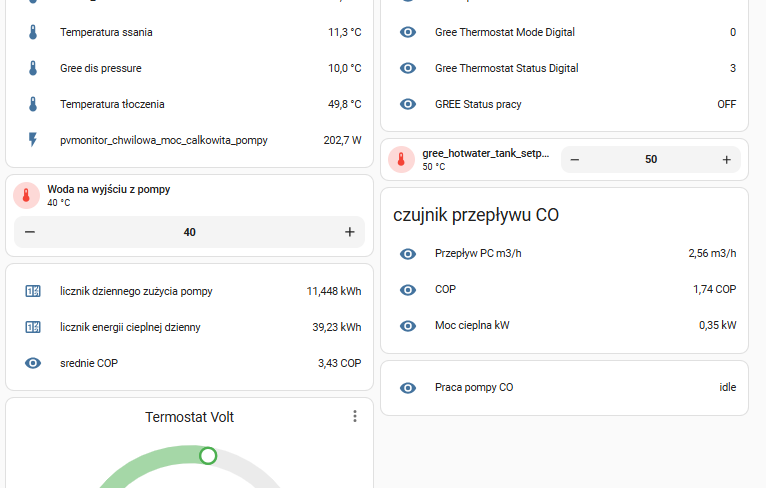Click counter icon for licznik energii cieplnej dzienny
Screen dimensions: 766x488
[33, 327]
